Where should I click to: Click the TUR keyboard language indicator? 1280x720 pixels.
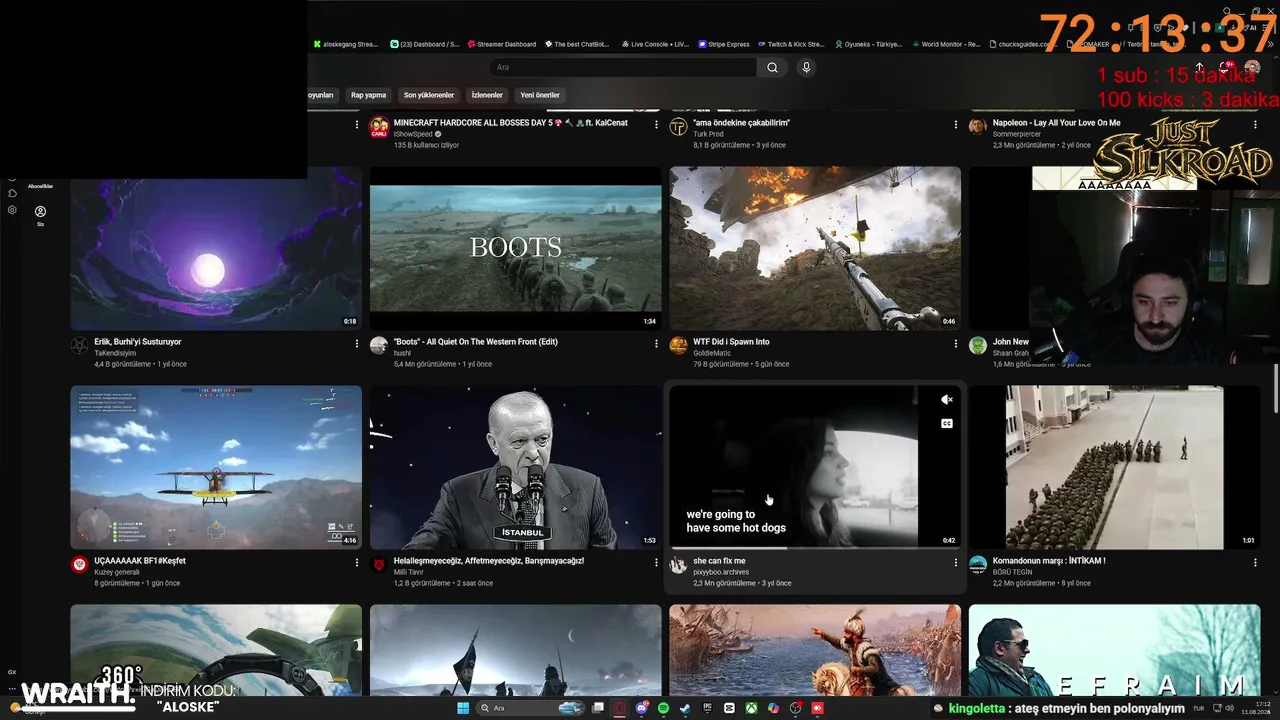1198,708
